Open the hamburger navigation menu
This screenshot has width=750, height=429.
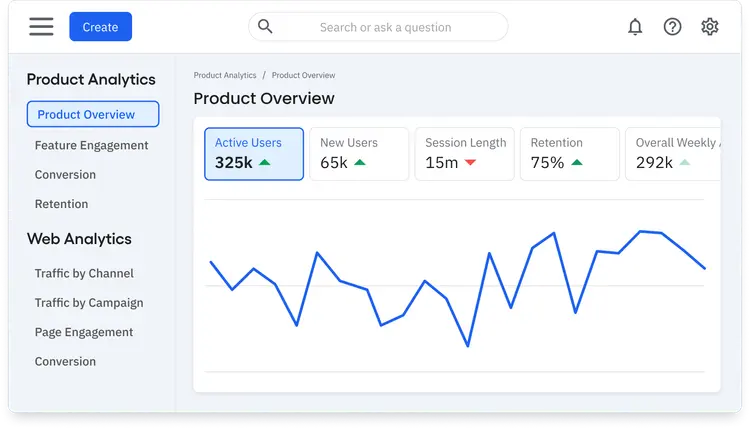click(x=41, y=27)
